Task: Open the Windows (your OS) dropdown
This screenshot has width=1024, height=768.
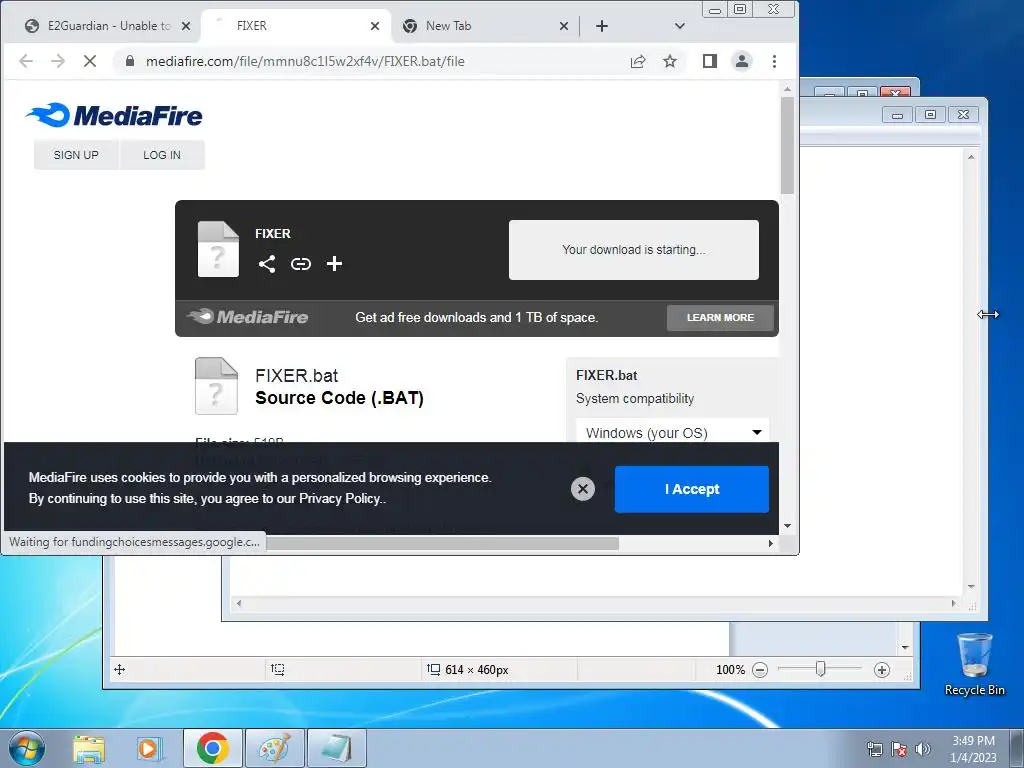Action: pos(673,432)
